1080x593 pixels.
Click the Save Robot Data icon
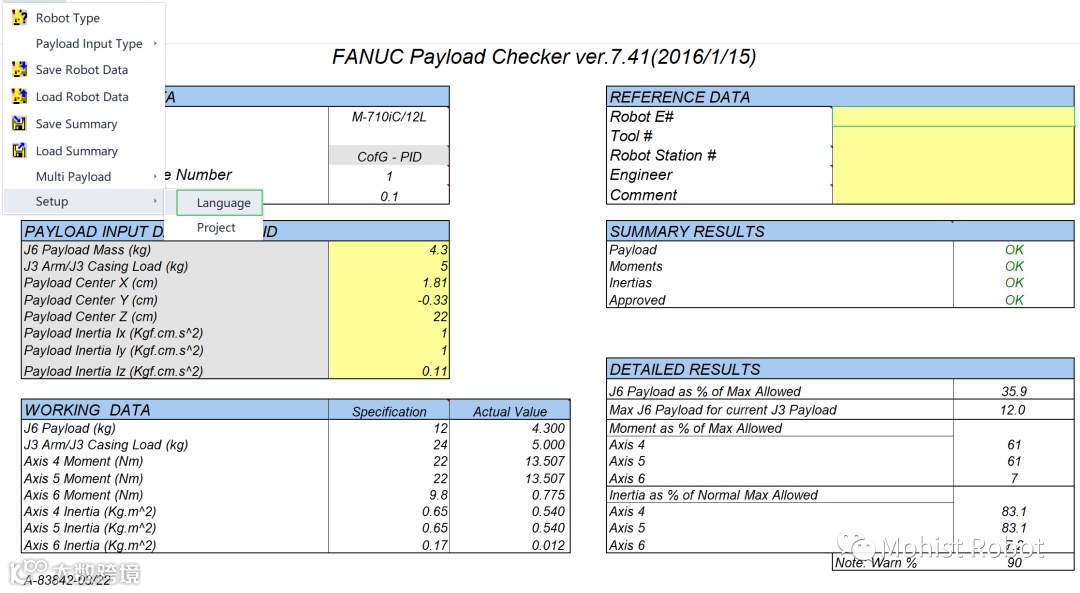pyautogui.click(x=19, y=69)
